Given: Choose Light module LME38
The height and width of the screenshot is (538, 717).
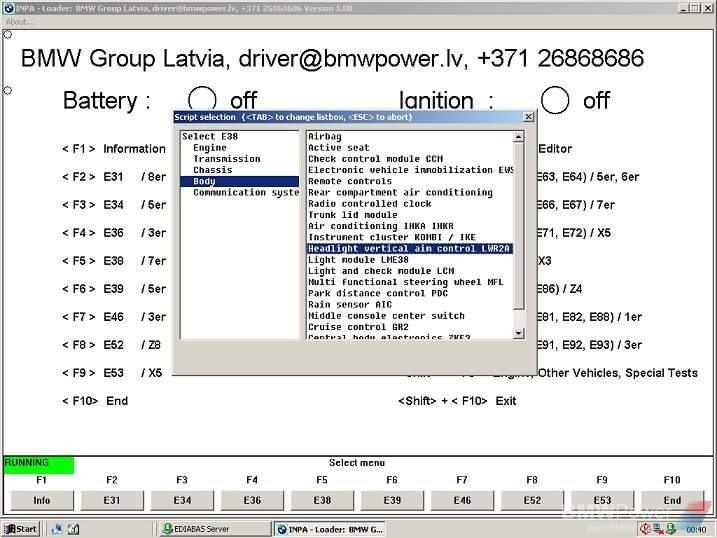Looking at the screenshot, I should click(x=358, y=260).
